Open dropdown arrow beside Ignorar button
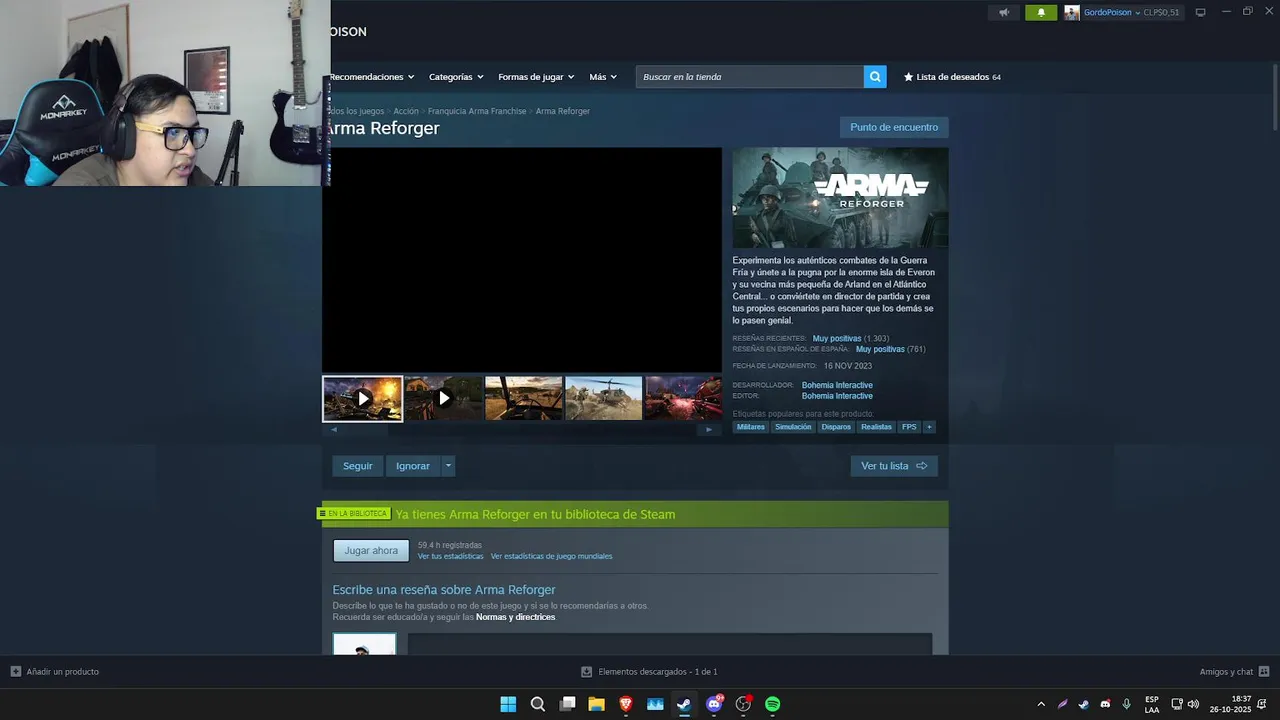 (448, 466)
